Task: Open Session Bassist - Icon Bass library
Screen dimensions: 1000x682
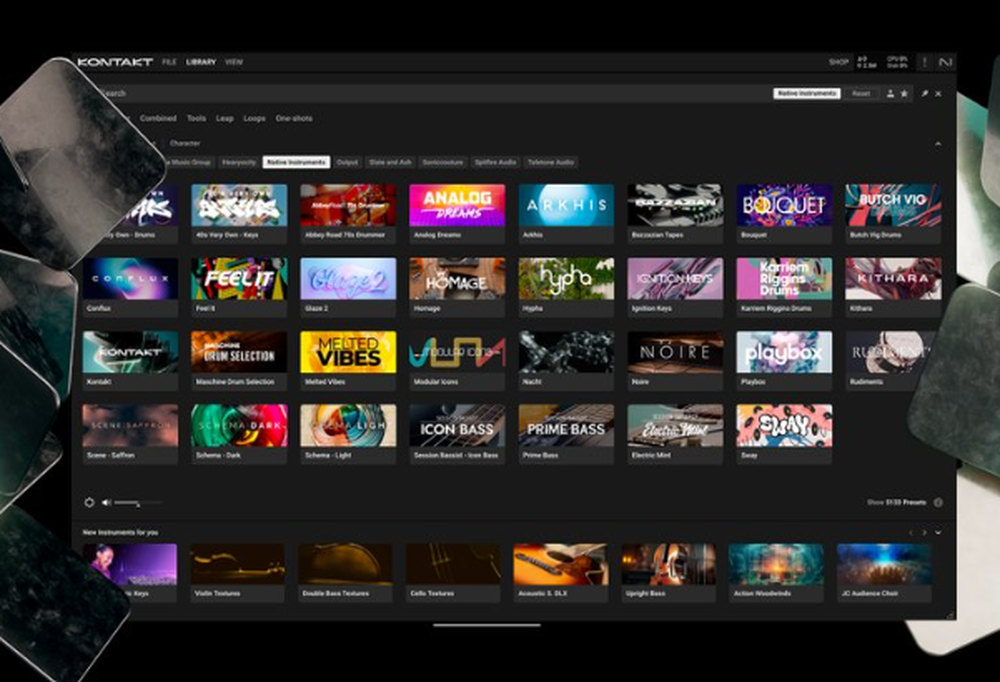Action: click(x=457, y=433)
